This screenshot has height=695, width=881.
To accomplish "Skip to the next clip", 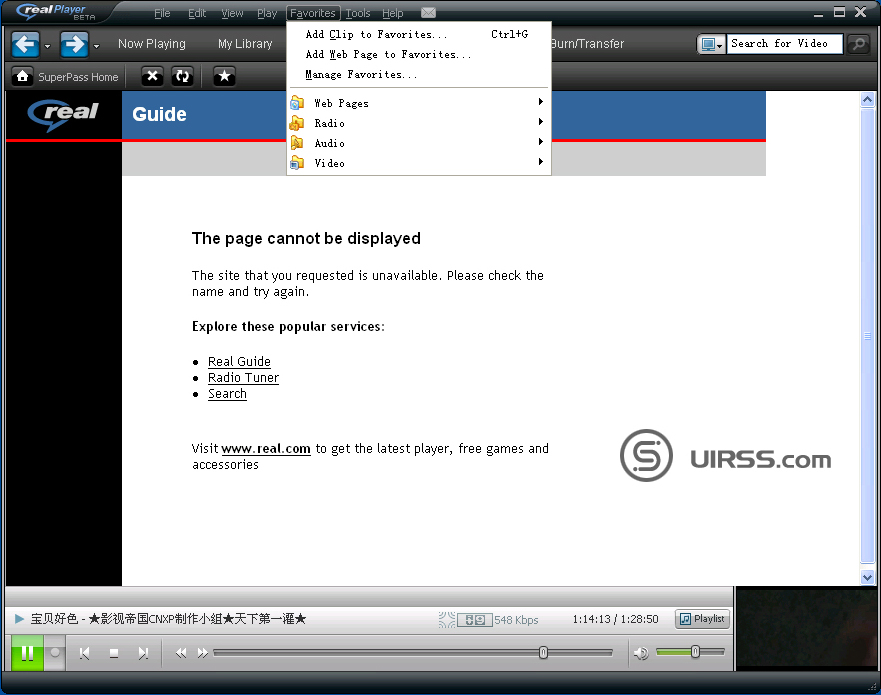I will (x=143, y=653).
